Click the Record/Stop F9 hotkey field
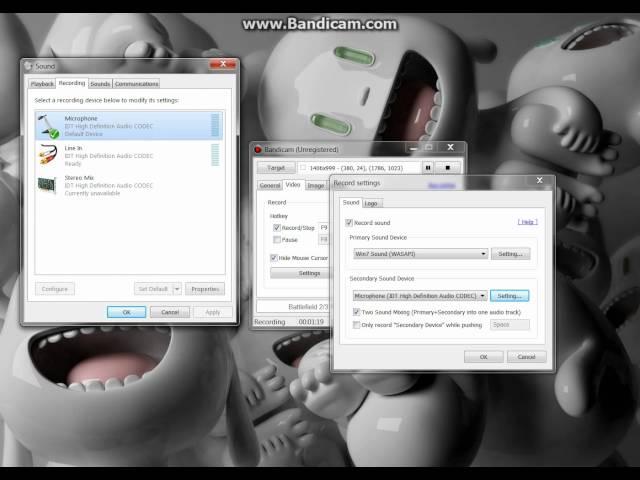640x480 pixels. tap(324, 227)
